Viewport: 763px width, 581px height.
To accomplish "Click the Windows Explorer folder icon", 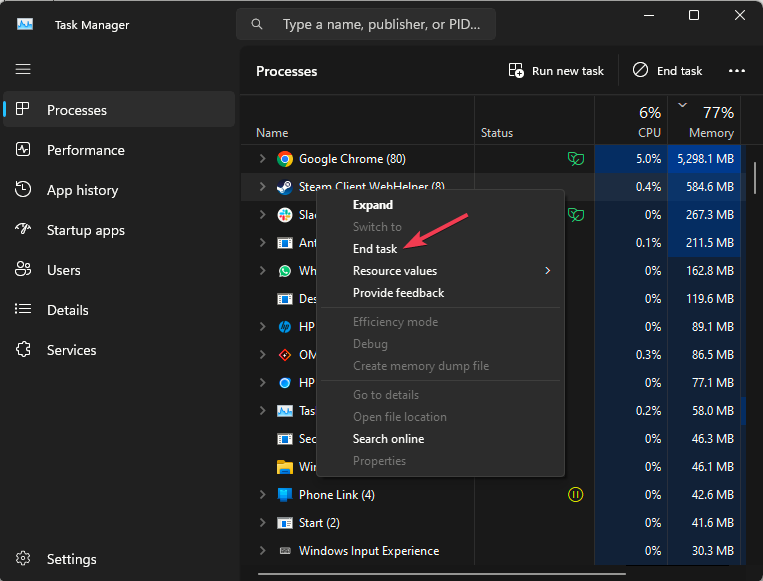I will pyautogui.click(x=285, y=467).
